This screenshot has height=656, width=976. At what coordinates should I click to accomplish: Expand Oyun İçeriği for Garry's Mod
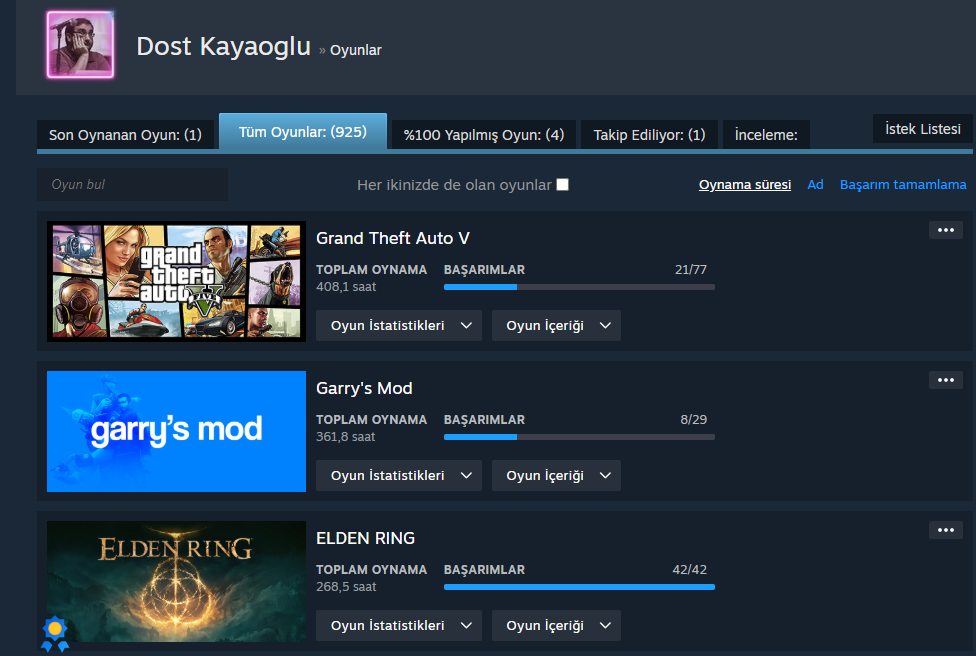(556, 476)
